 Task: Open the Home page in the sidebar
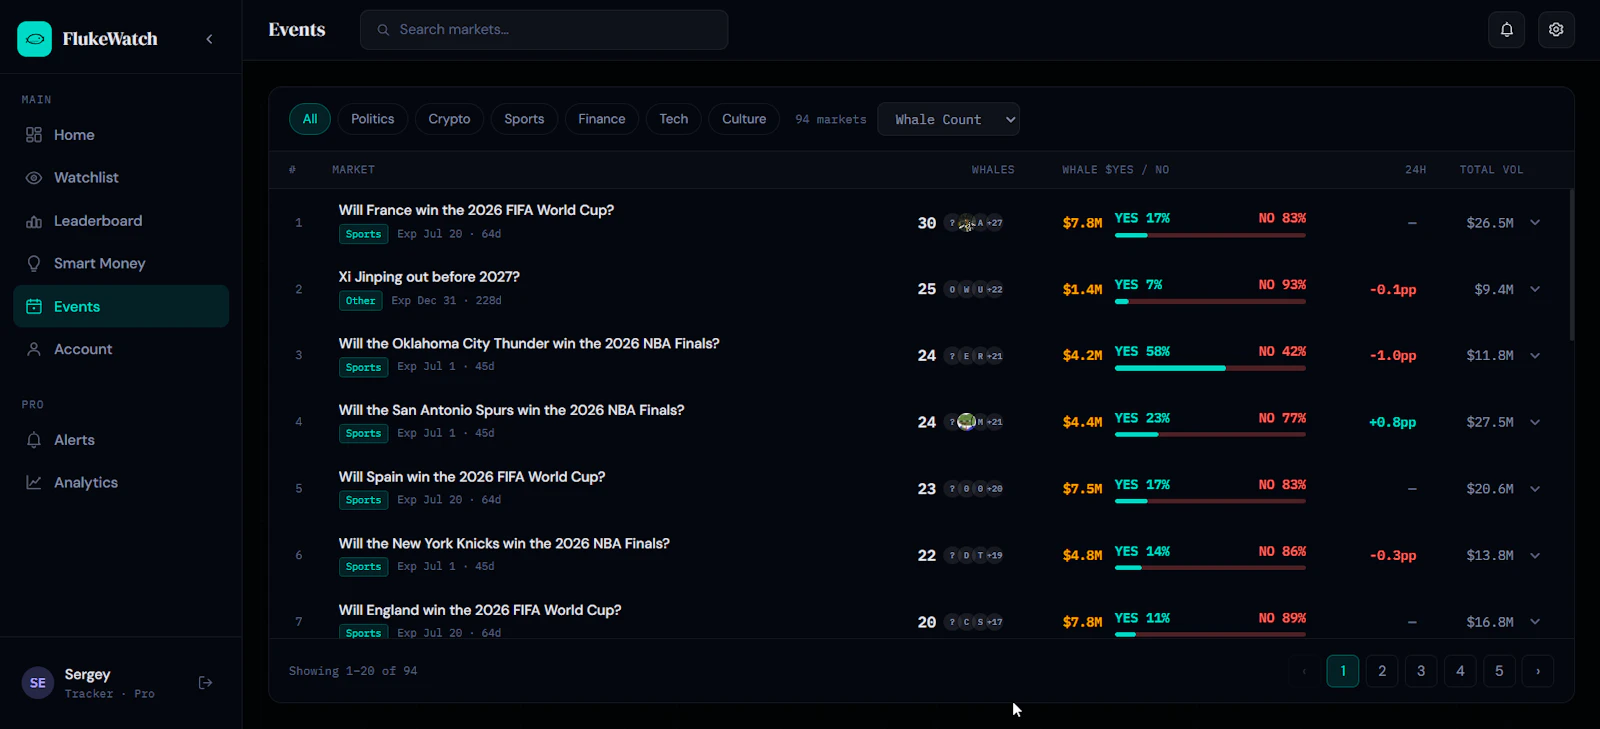(x=121, y=135)
